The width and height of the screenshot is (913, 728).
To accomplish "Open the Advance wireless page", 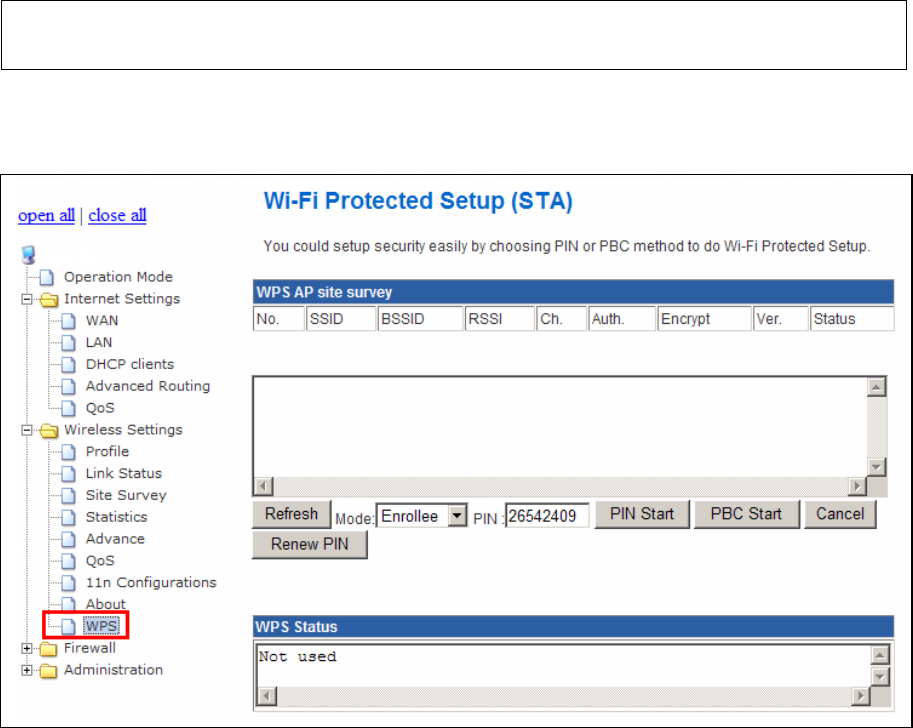I will coord(115,539).
